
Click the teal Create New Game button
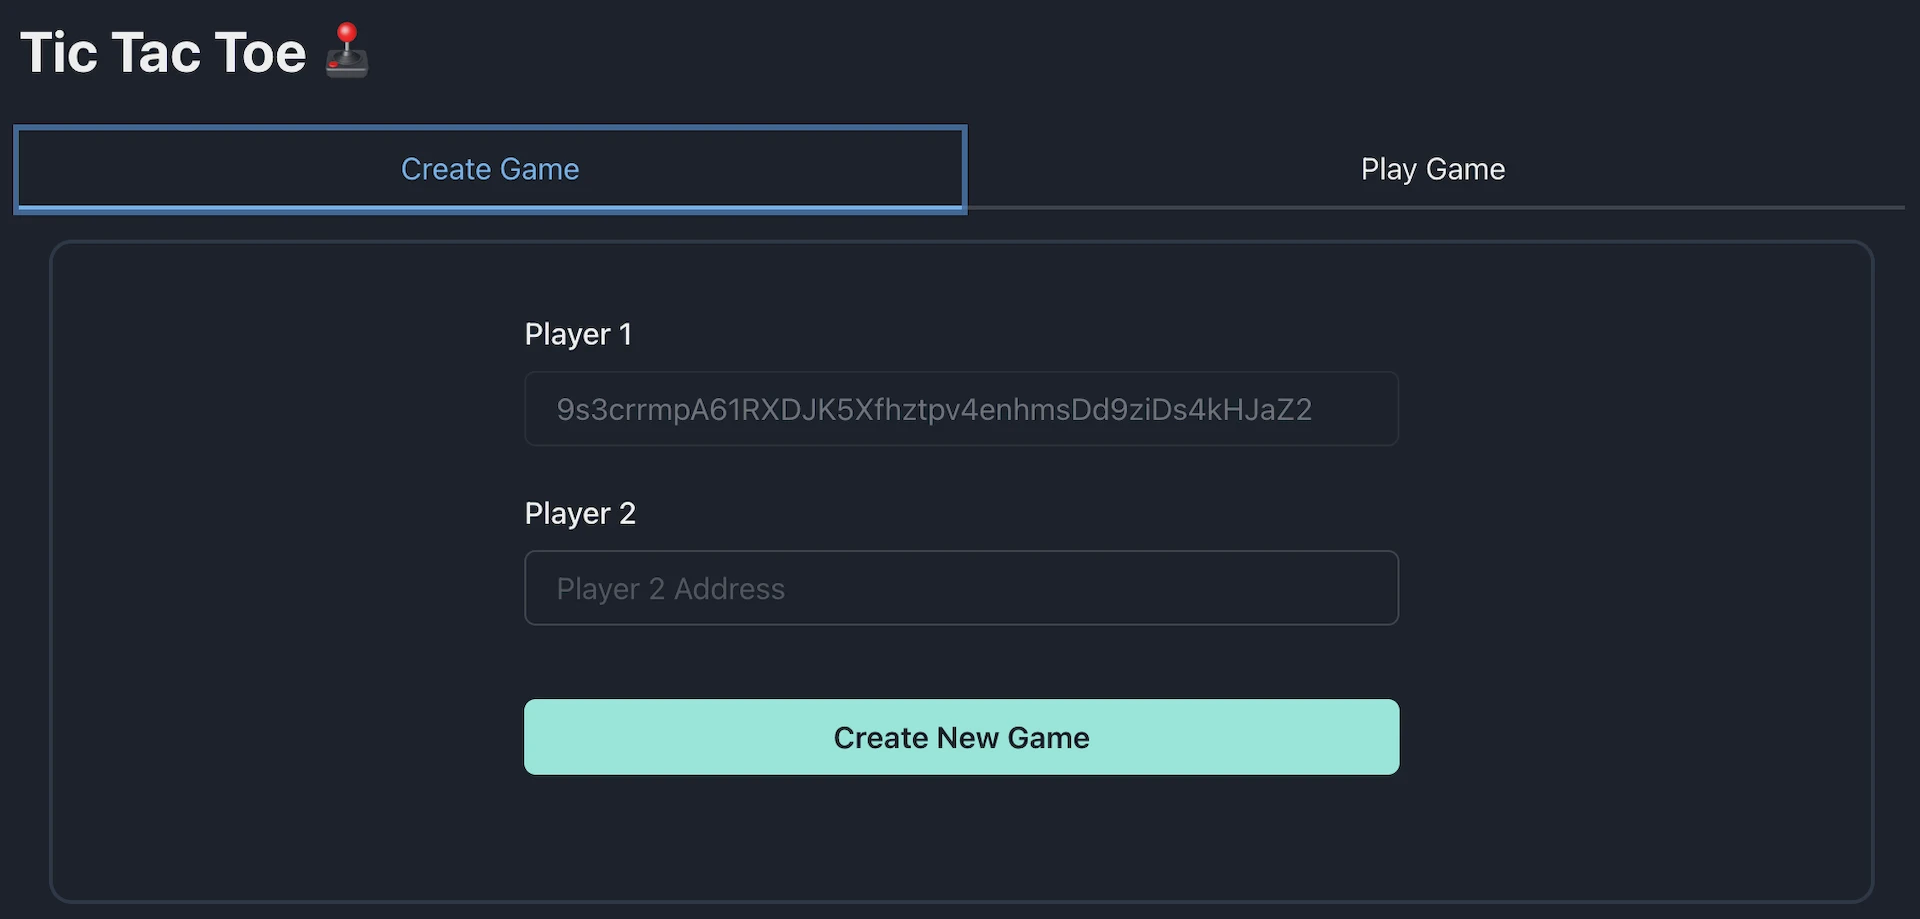tap(961, 737)
